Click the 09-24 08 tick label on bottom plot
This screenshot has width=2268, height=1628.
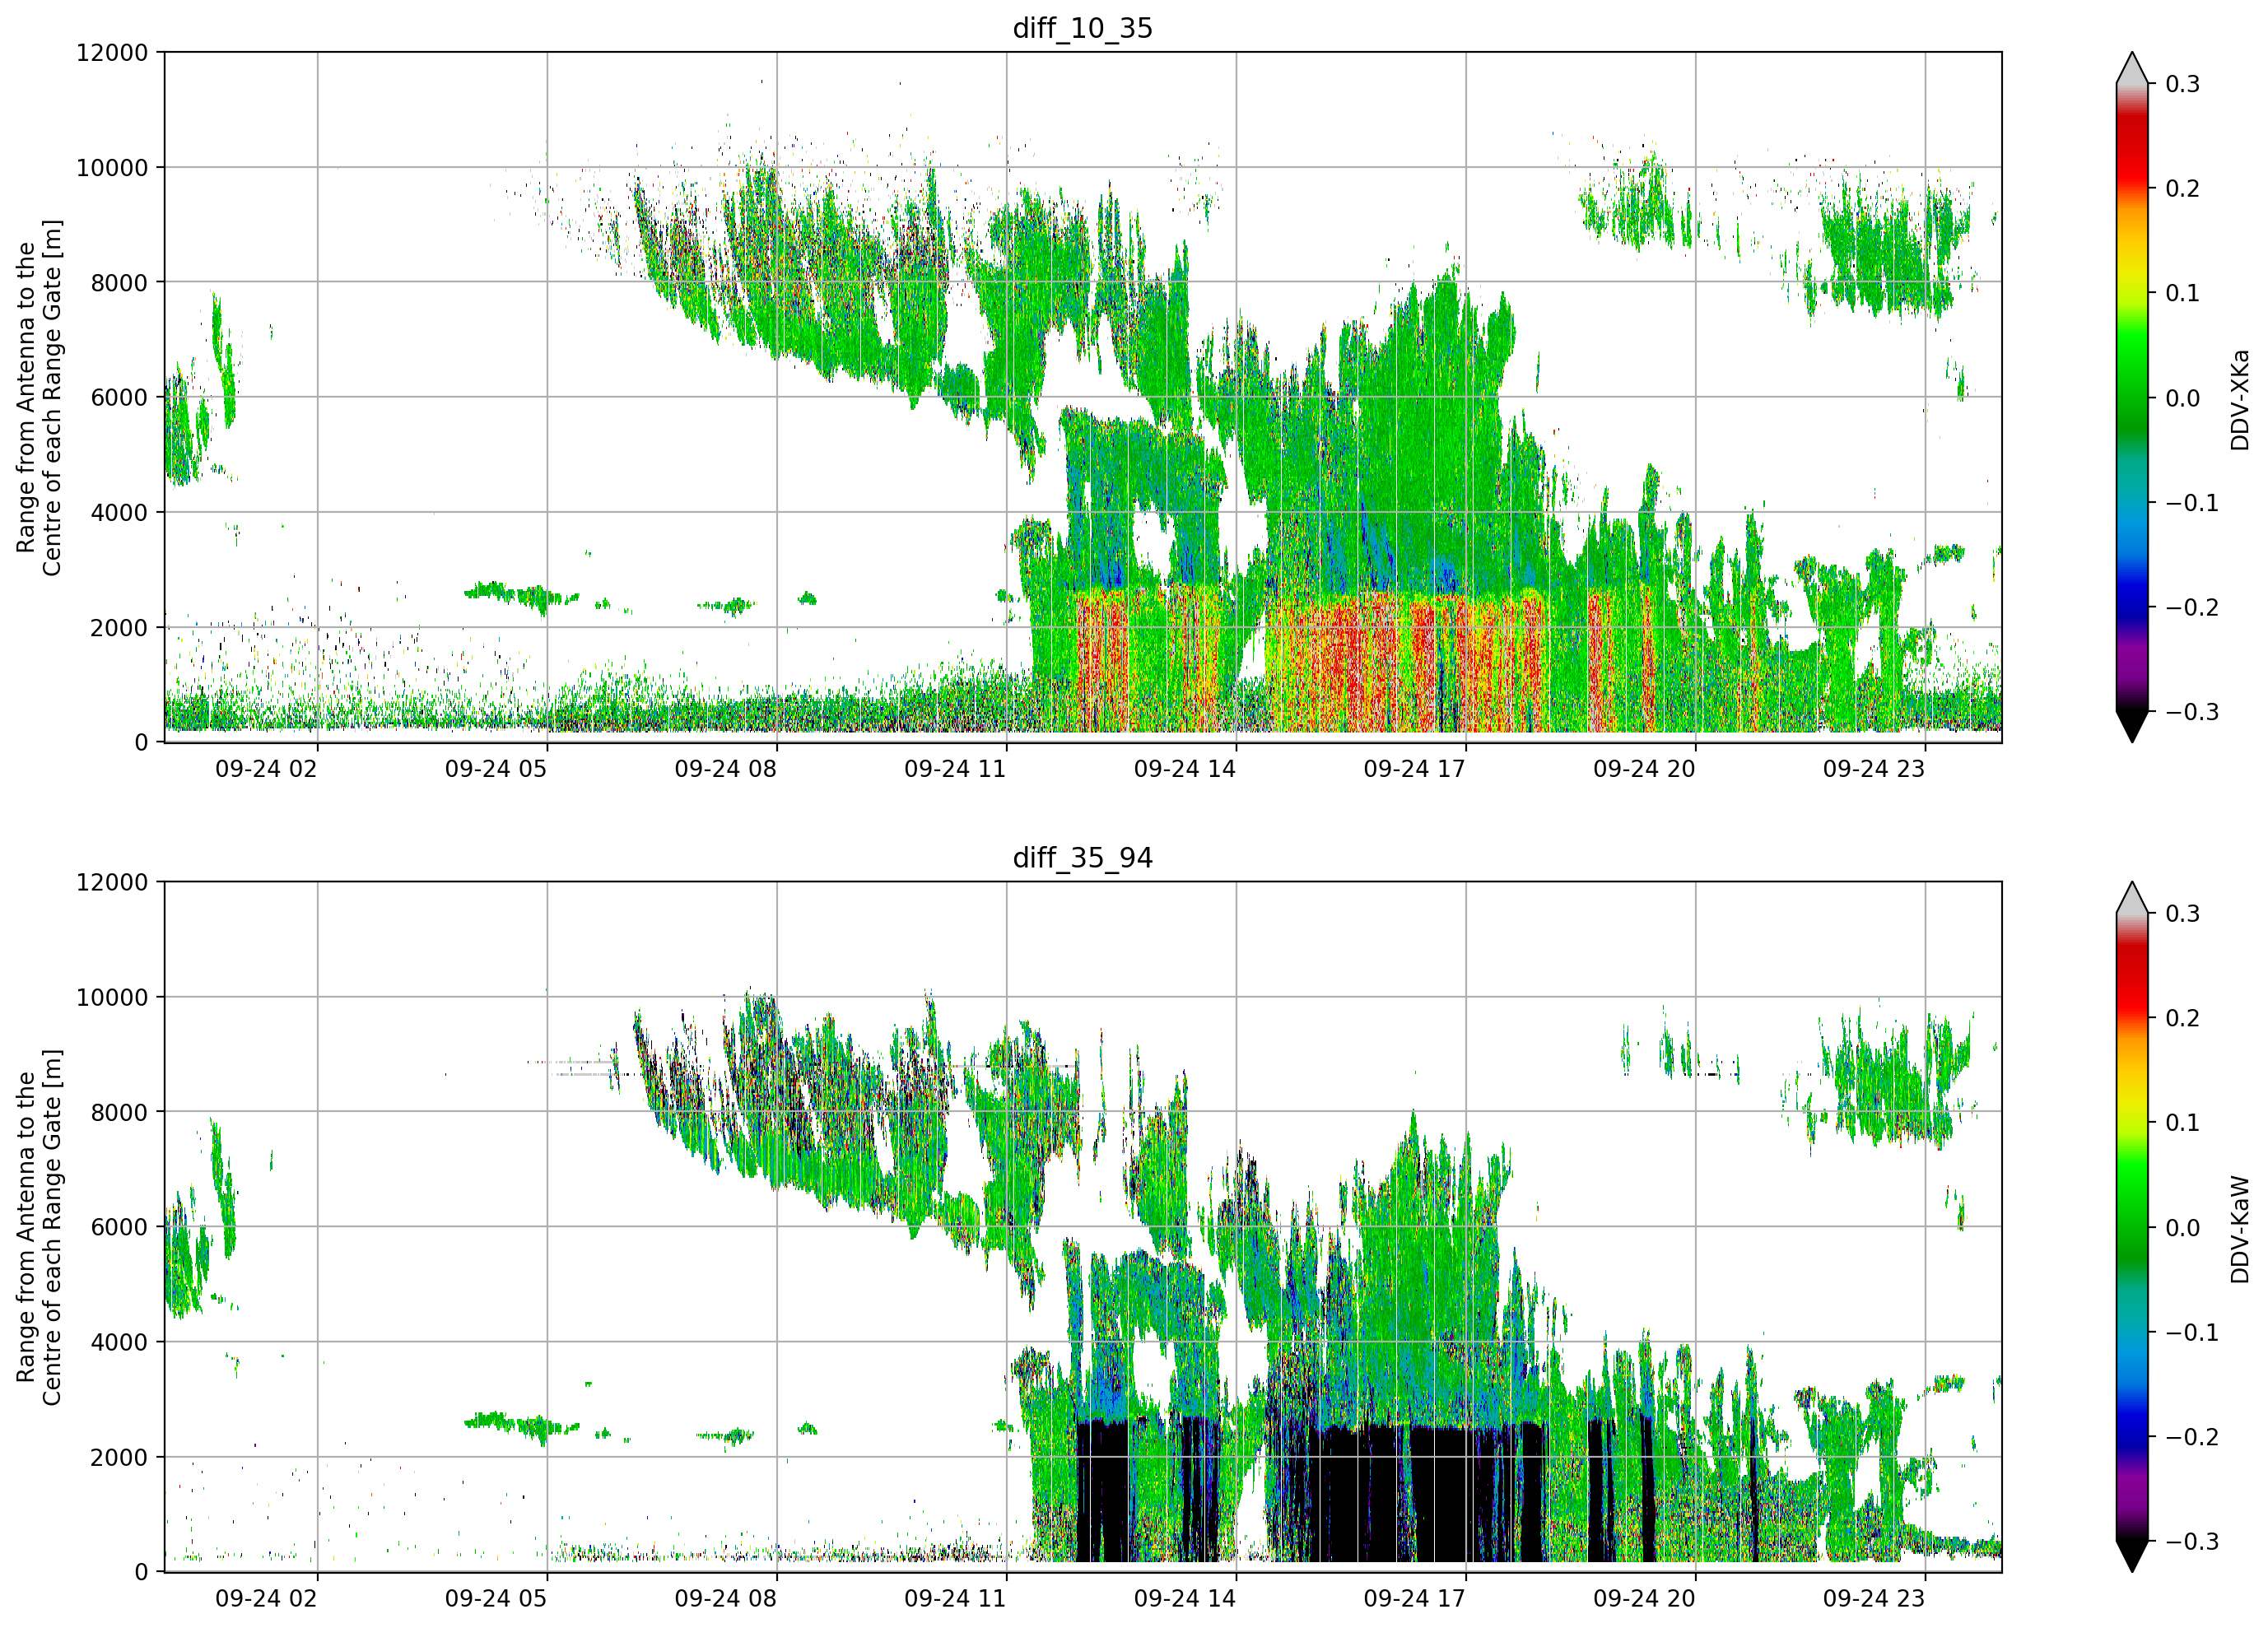click(726, 1599)
